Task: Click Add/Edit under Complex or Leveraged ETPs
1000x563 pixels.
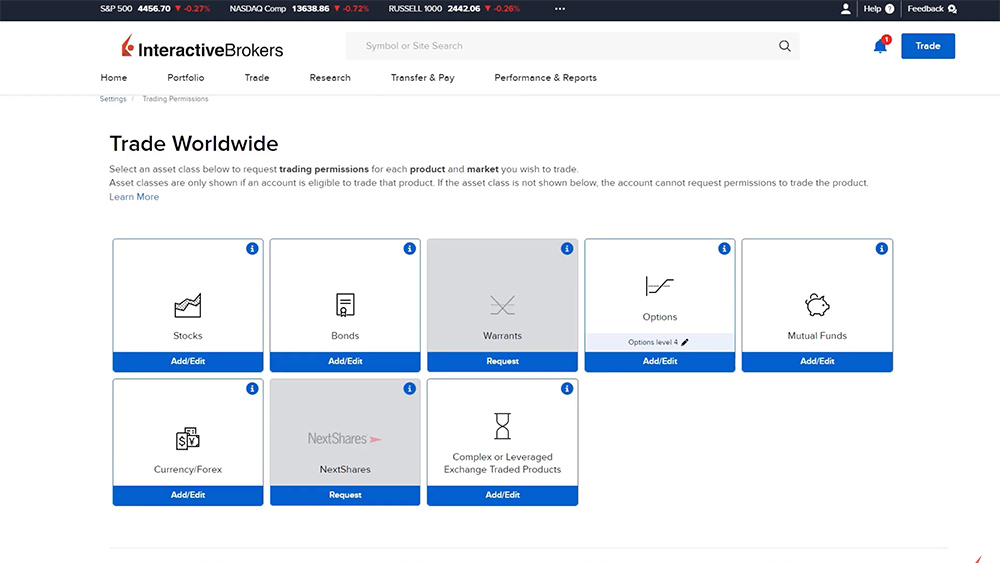Action: tap(503, 495)
